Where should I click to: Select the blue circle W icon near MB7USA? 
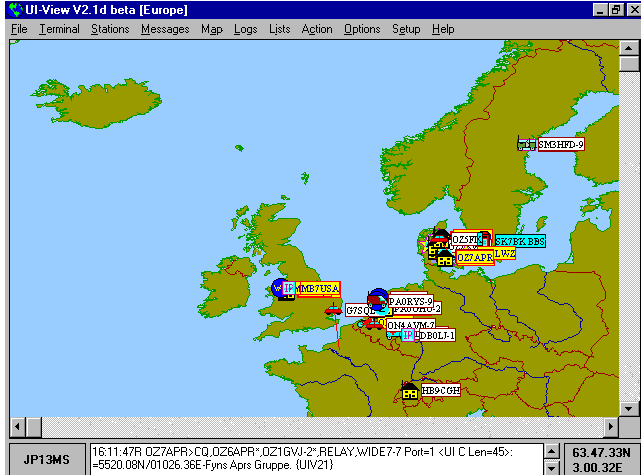click(x=278, y=287)
